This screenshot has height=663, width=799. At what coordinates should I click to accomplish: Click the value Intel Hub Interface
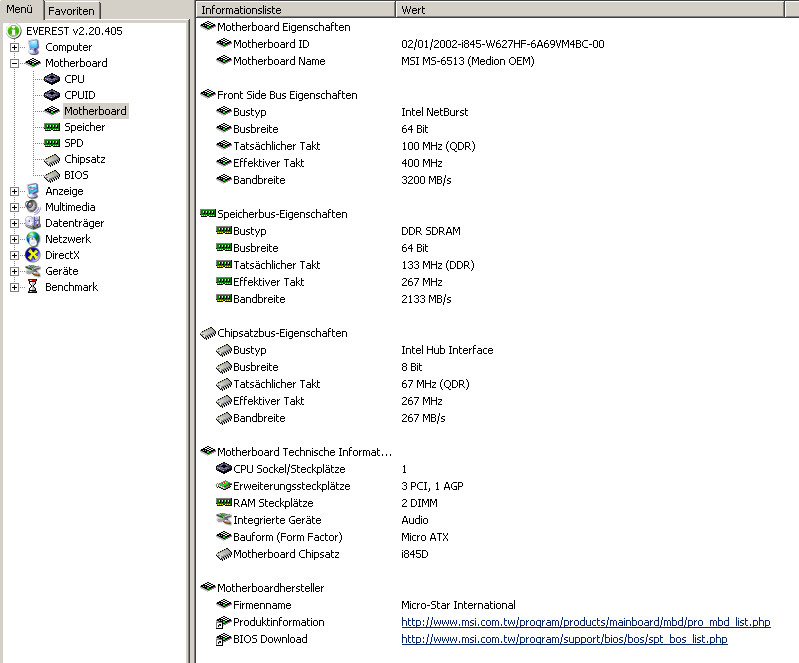tap(447, 350)
